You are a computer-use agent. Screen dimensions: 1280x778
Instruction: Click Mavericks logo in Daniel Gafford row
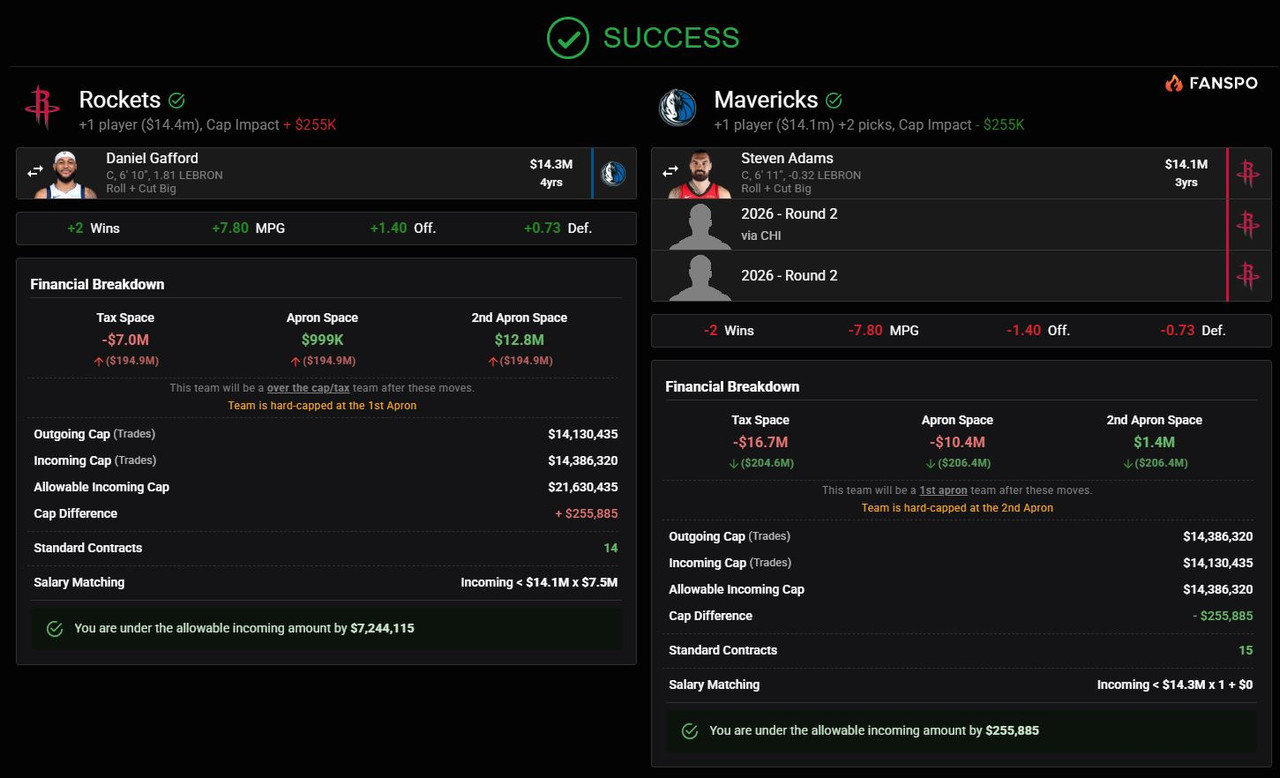pyautogui.click(x=613, y=173)
